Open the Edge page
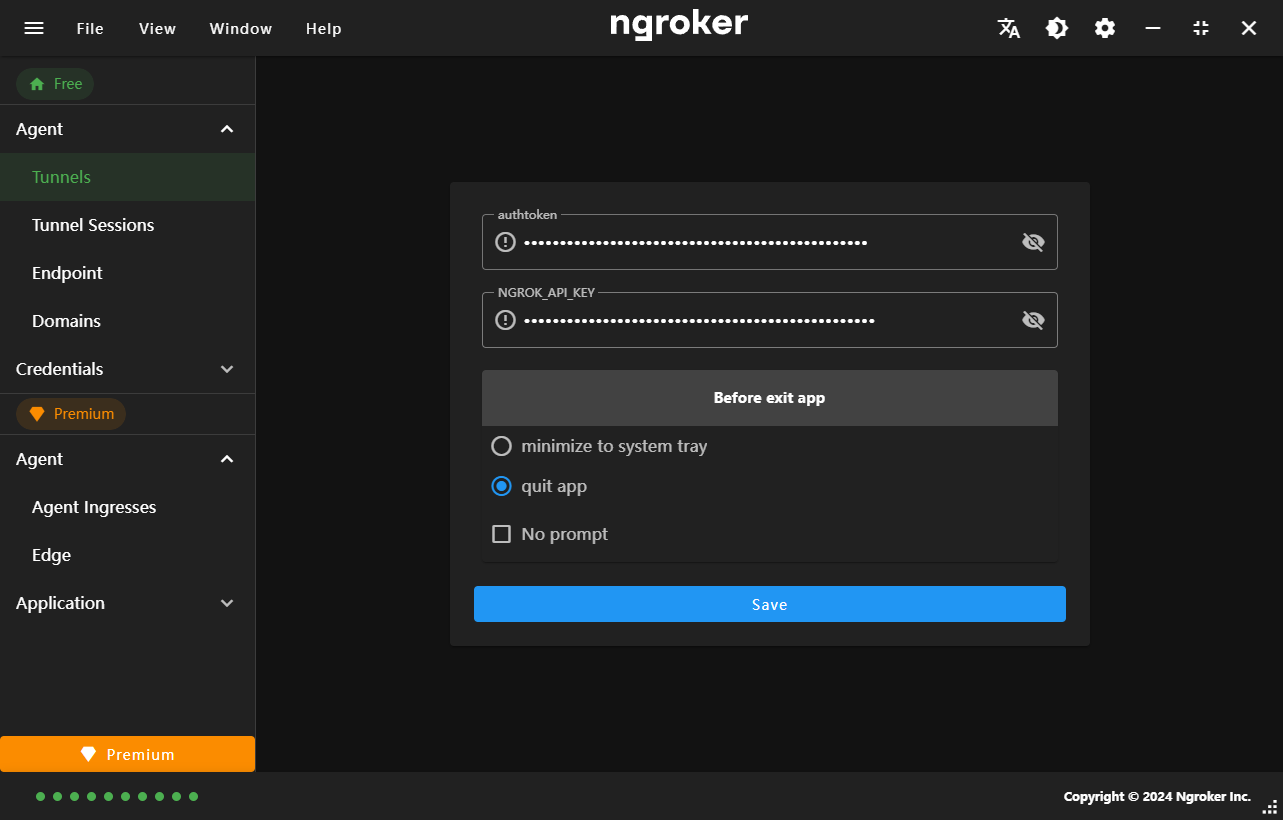 coord(127,555)
